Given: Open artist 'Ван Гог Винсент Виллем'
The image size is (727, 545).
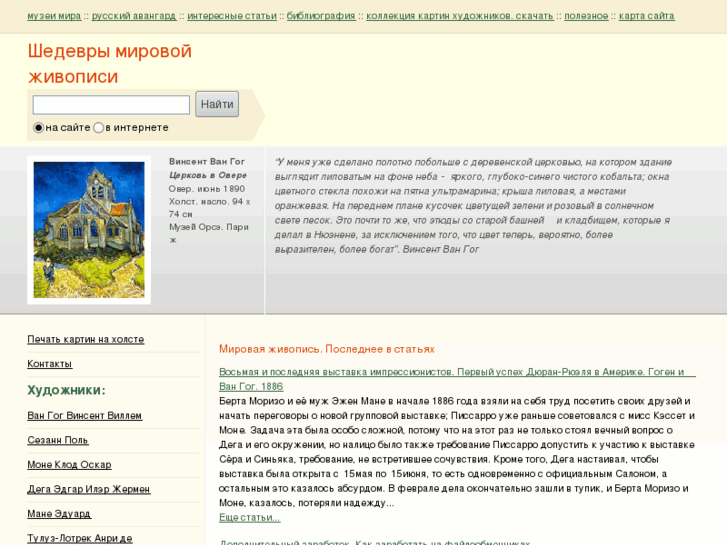Looking at the screenshot, I should 85,416.
